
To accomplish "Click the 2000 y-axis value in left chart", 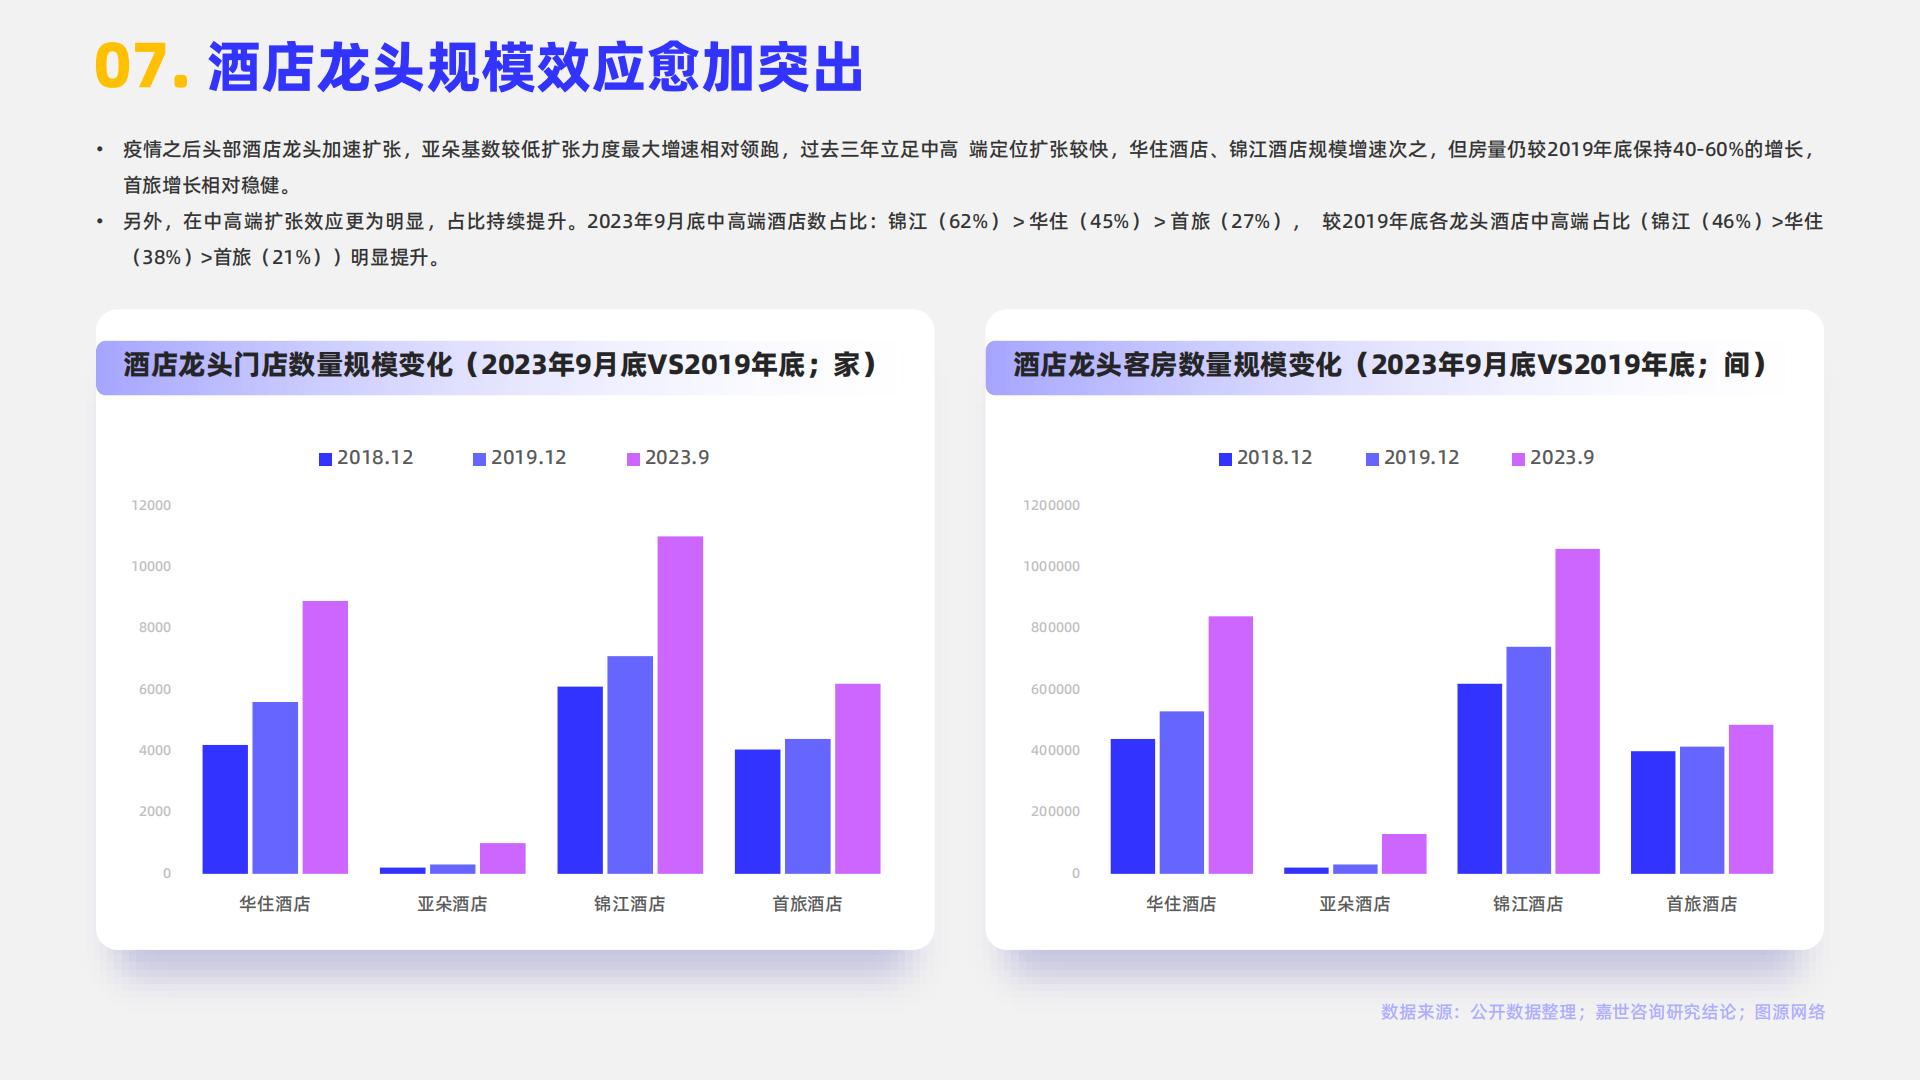I will tap(155, 812).
